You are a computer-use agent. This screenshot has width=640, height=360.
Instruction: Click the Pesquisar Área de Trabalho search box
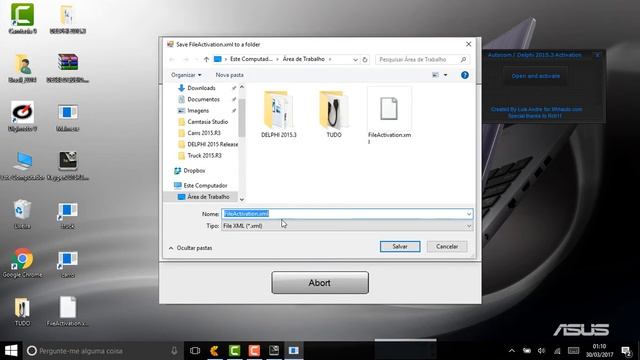pos(422,60)
